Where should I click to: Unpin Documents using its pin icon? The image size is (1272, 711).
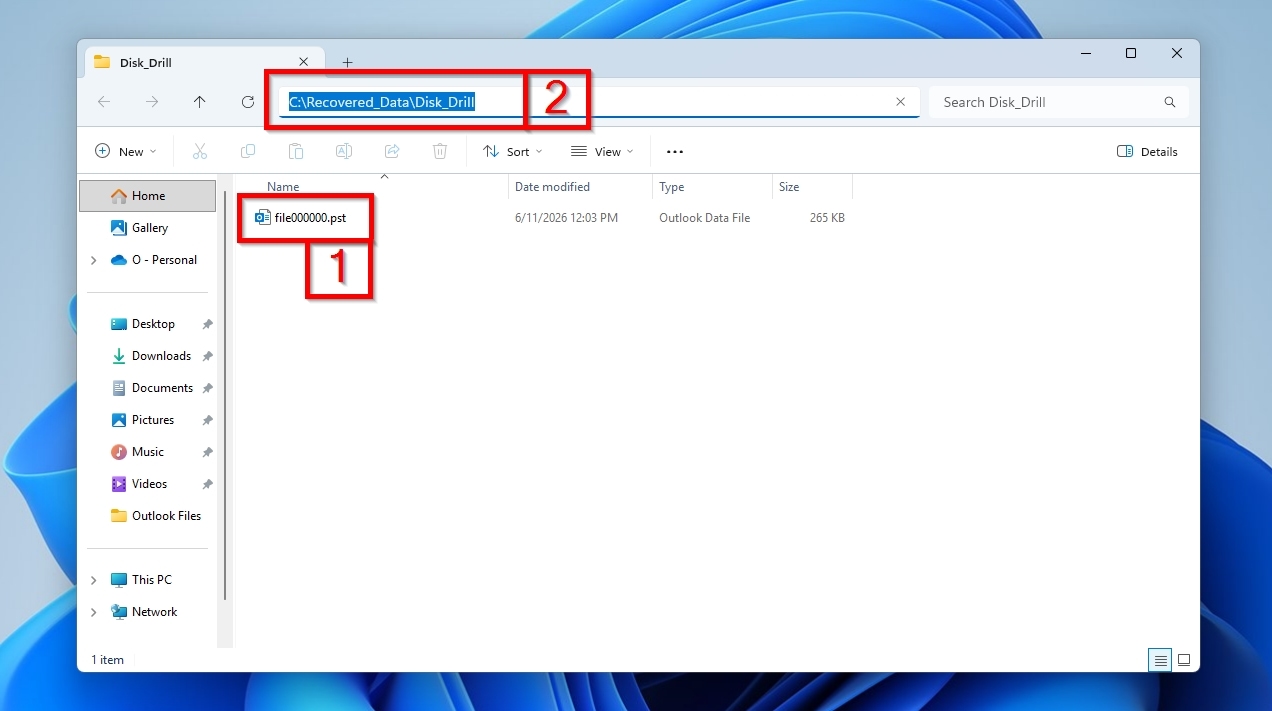click(207, 388)
